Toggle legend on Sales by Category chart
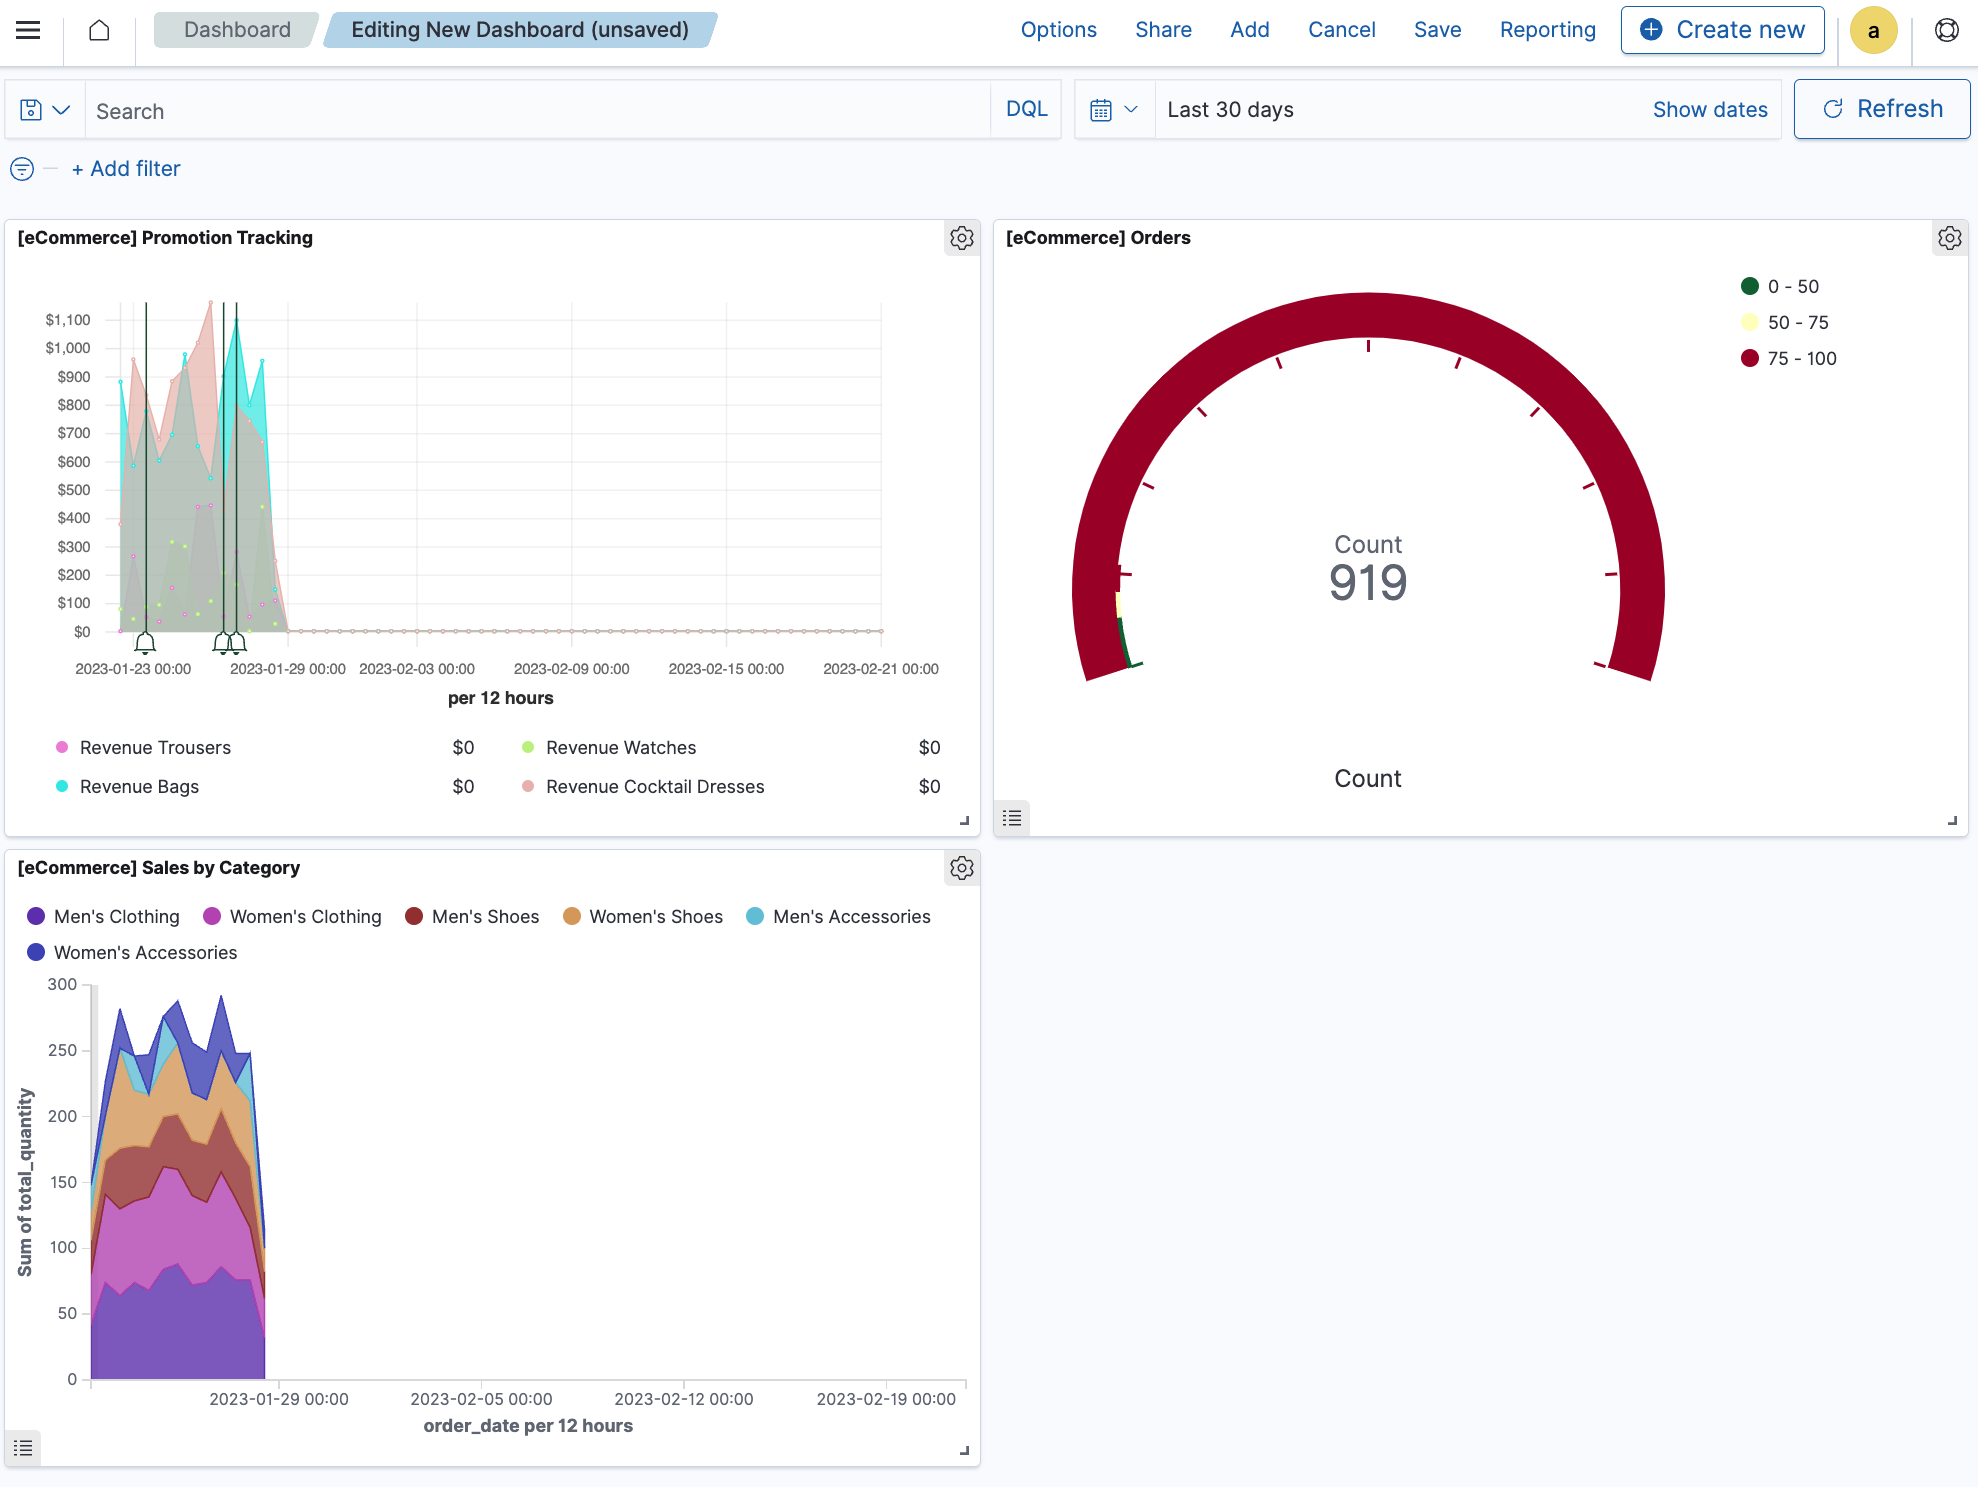The width and height of the screenshot is (1978, 1487). [23, 1448]
